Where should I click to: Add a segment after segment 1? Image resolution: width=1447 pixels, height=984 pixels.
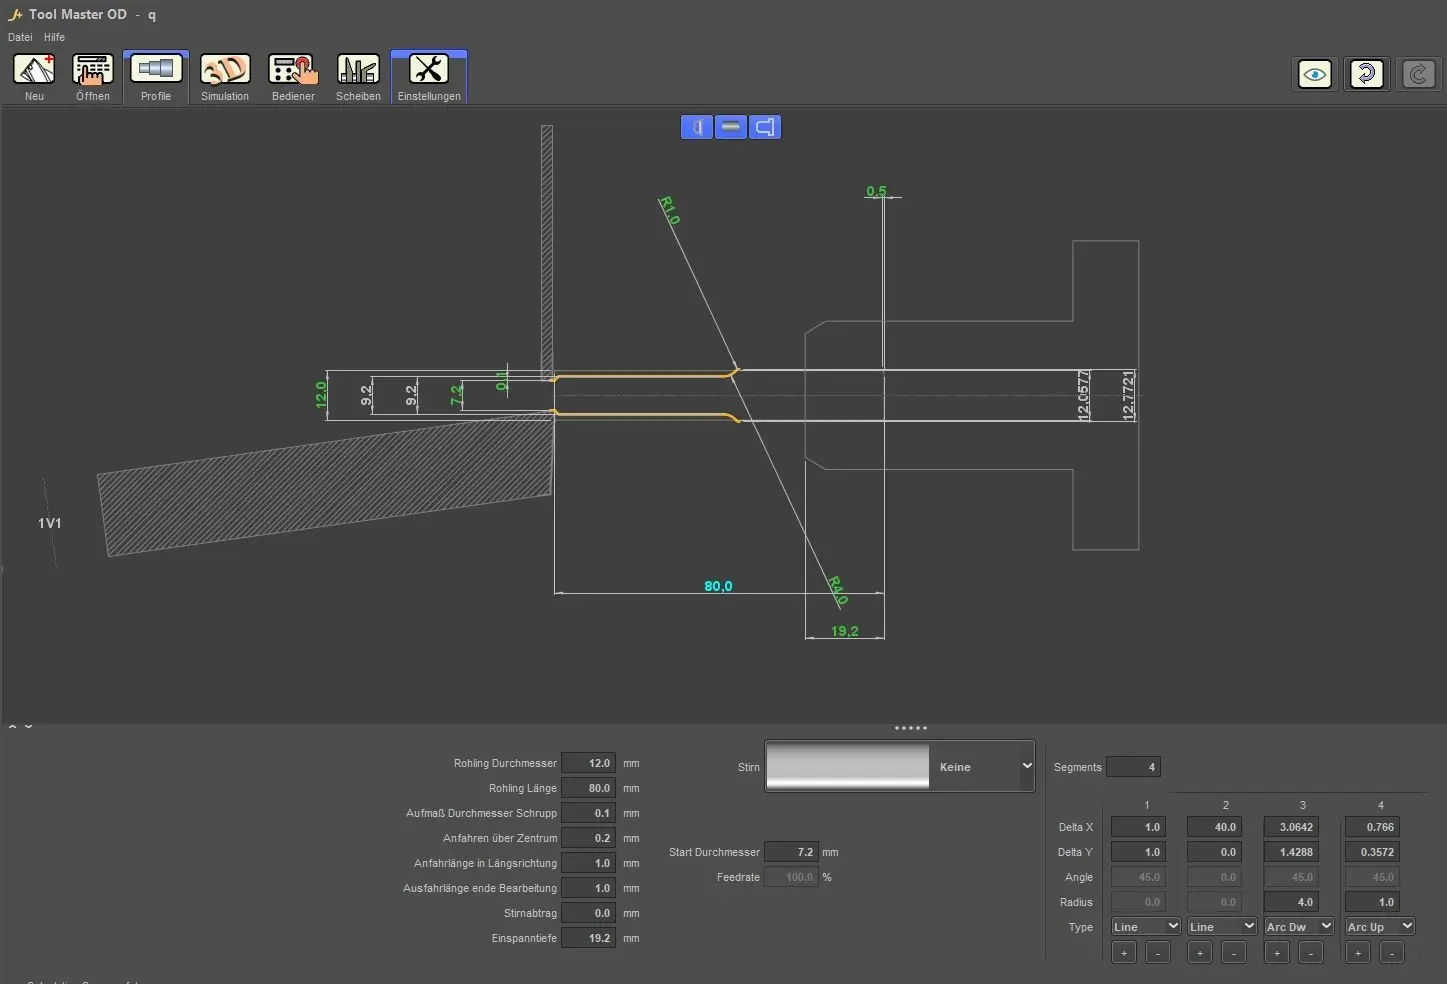(x=1124, y=953)
